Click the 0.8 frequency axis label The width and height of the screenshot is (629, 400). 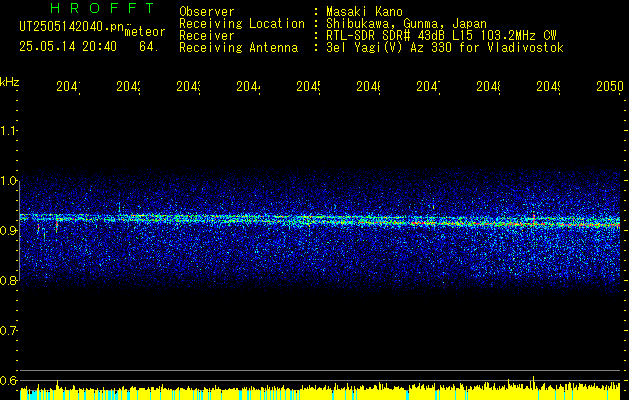pos(8,280)
